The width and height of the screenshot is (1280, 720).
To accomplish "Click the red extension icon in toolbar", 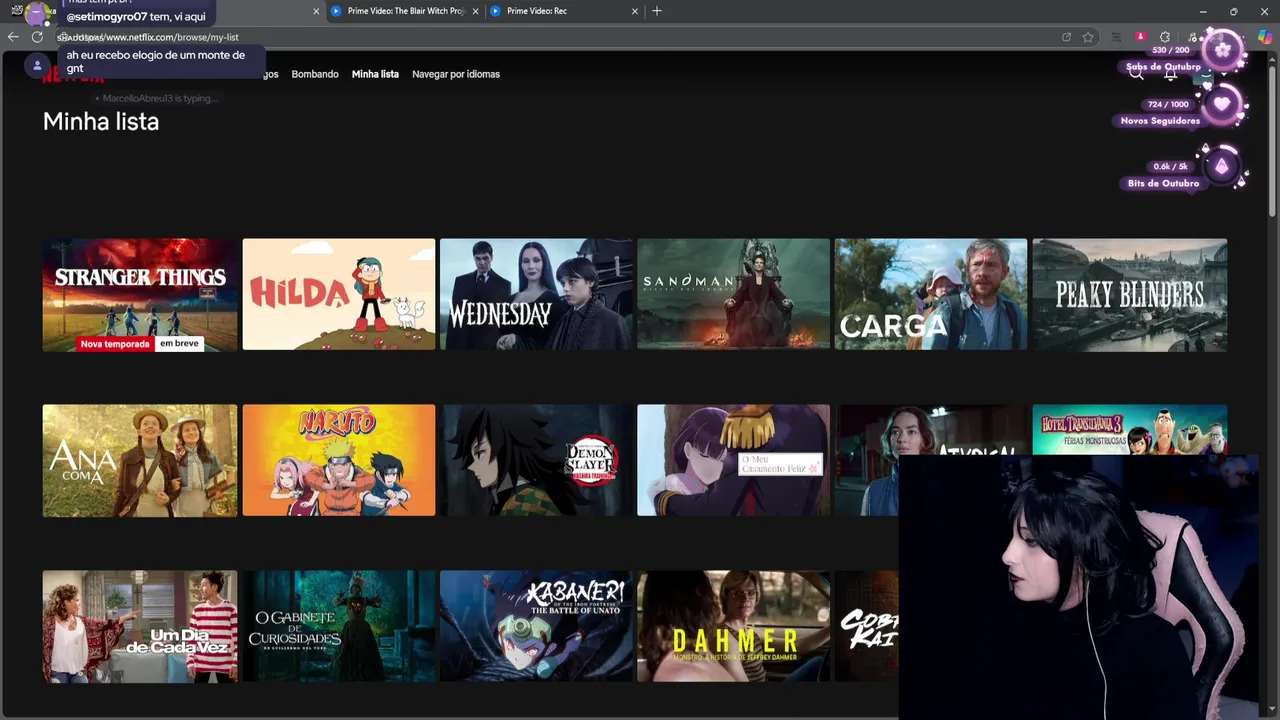I will 1140,37.
